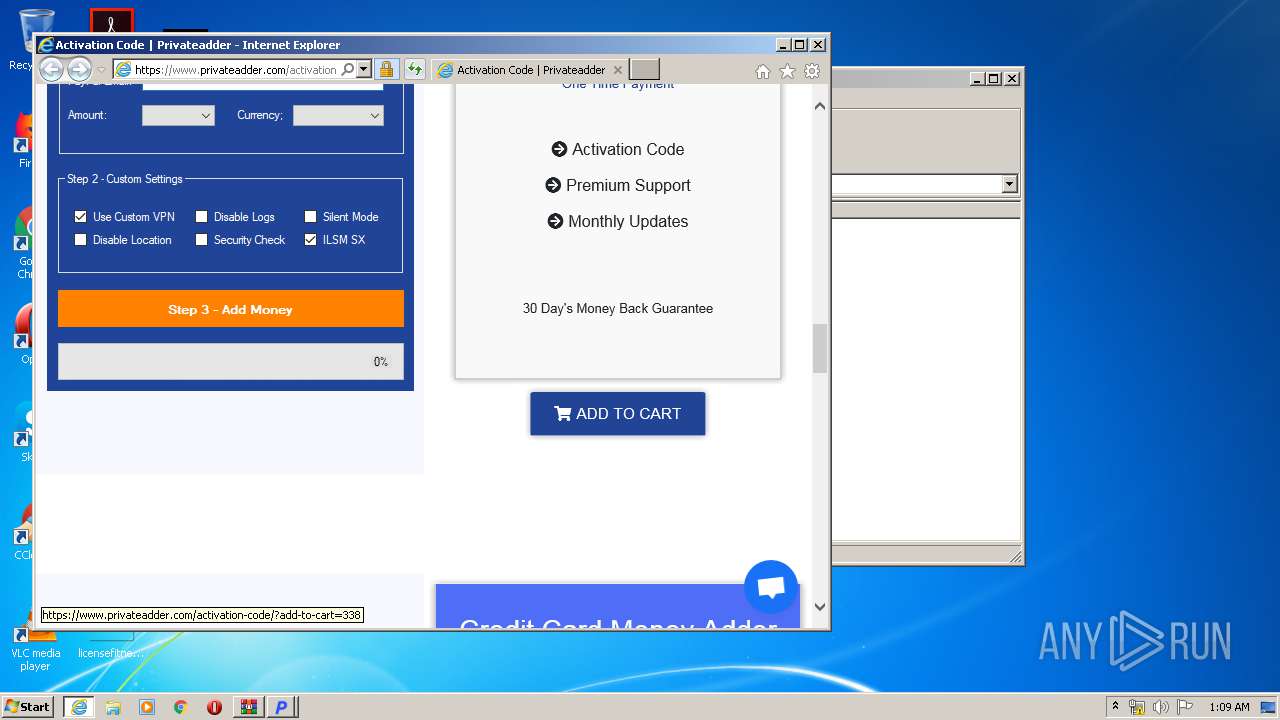Click the address bar URL field
Image resolution: width=1280 pixels, height=720 pixels.
236,69
